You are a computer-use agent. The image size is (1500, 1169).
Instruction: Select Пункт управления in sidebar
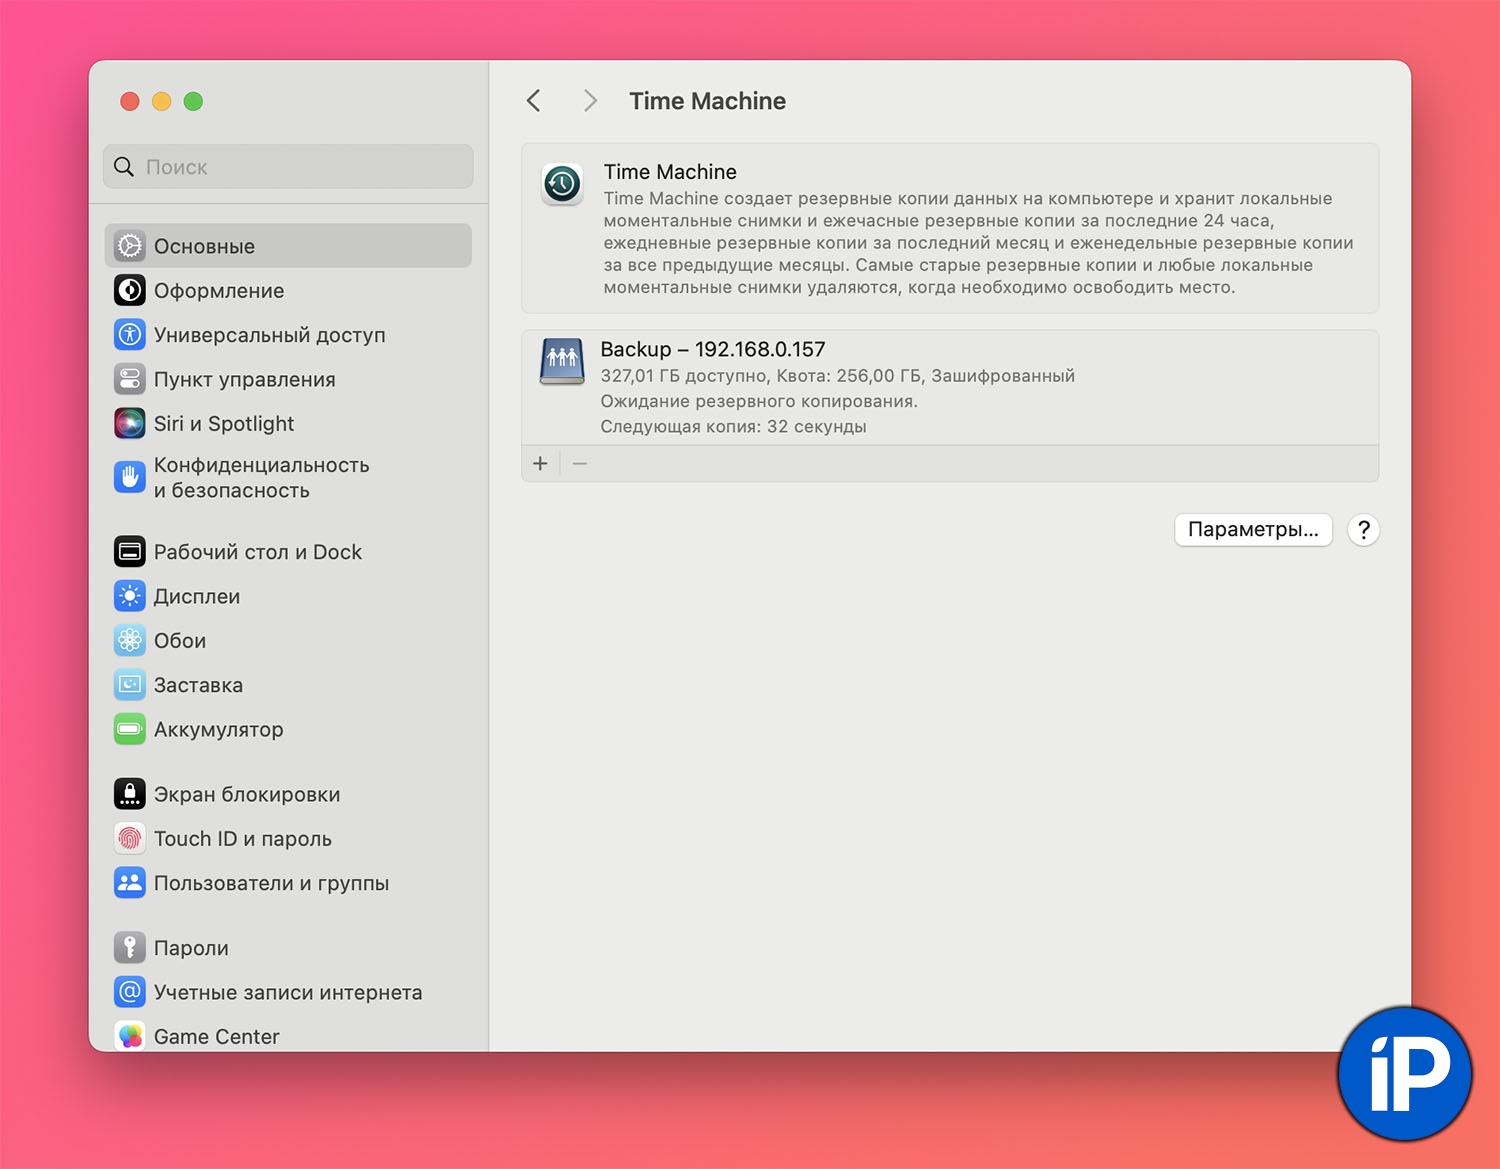(288, 379)
